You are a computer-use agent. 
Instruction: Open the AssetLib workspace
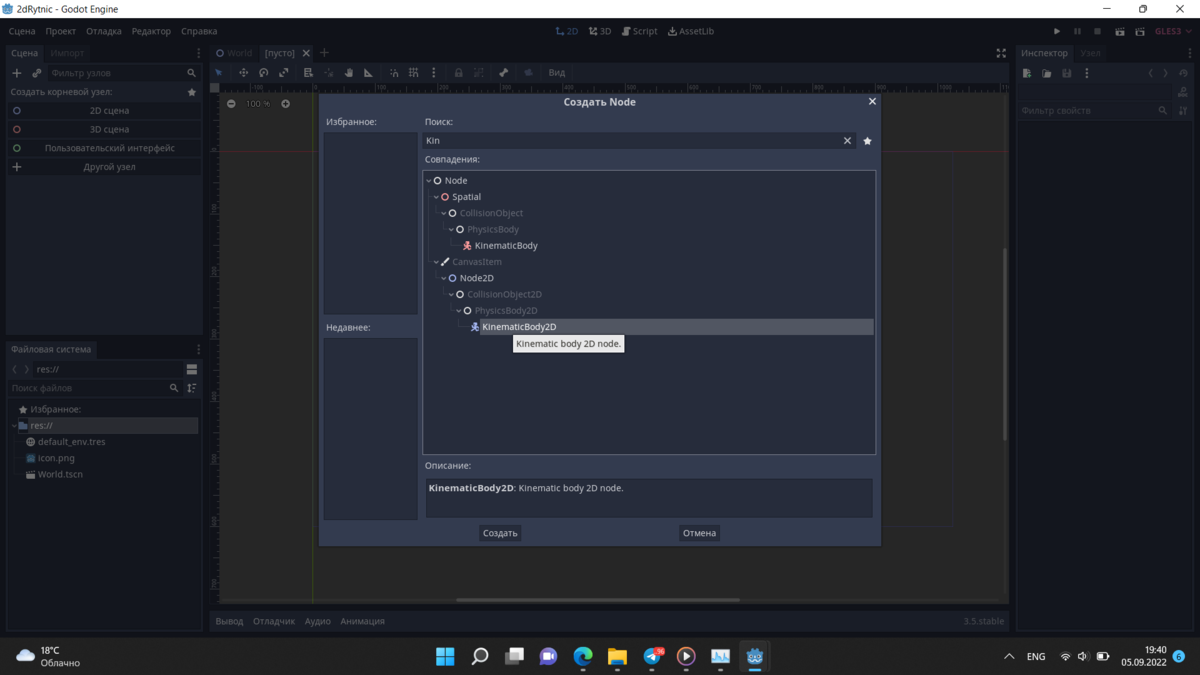click(691, 32)
